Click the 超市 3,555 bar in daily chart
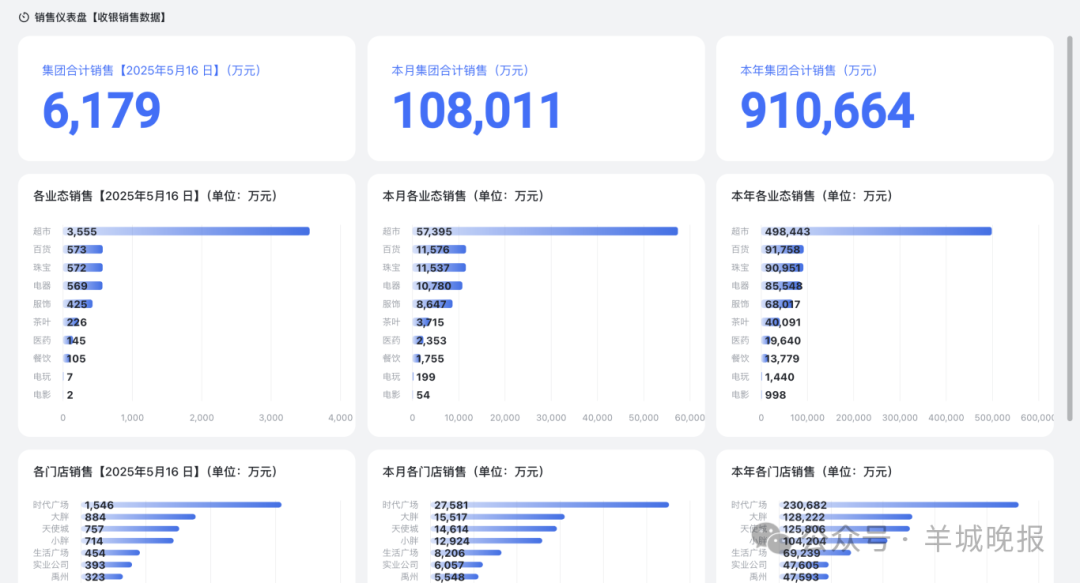 click(x=186, y=231)
